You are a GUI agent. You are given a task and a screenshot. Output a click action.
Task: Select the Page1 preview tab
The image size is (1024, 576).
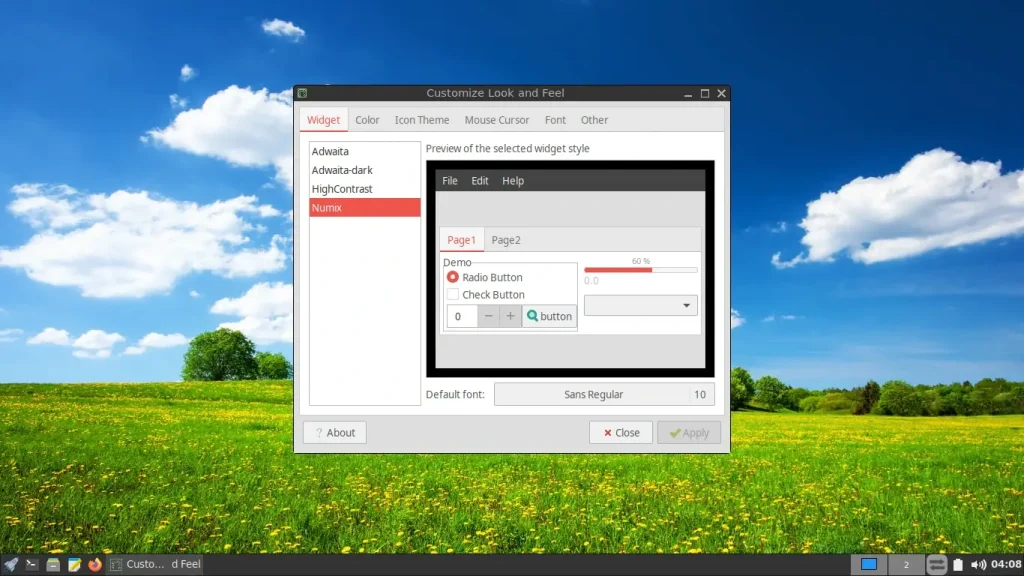461,240
